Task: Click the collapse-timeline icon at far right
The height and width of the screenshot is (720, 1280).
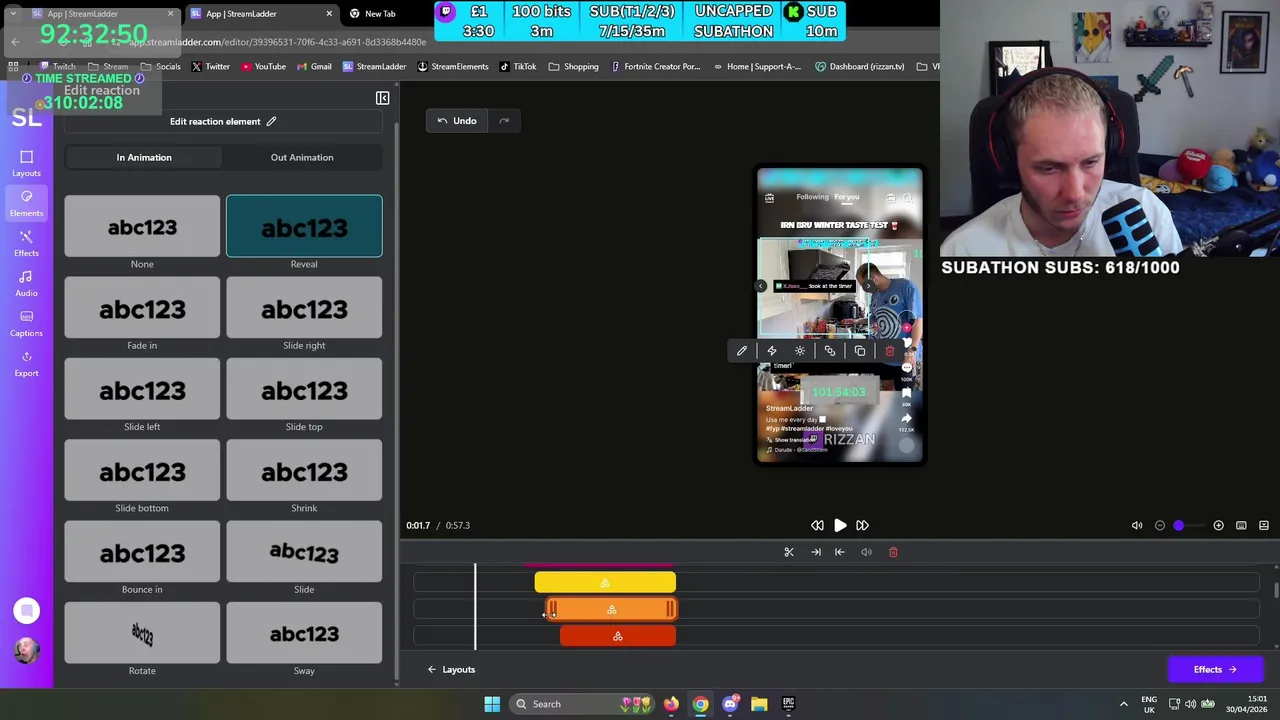Action: point(1264,526)
